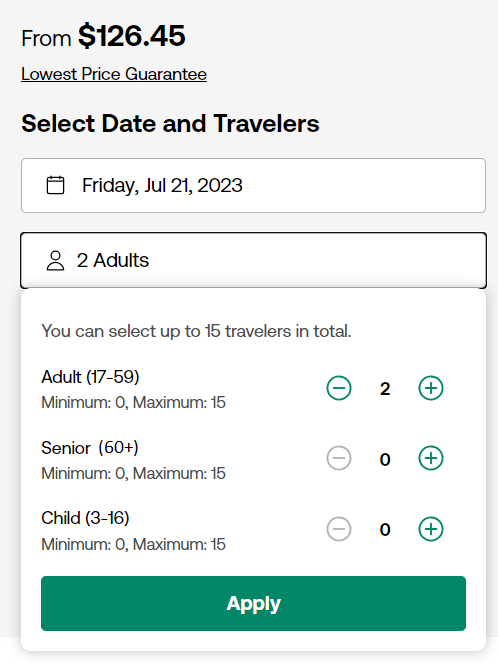
Task: Add one Senior (60+) traveler
Action: click(431, 458)
